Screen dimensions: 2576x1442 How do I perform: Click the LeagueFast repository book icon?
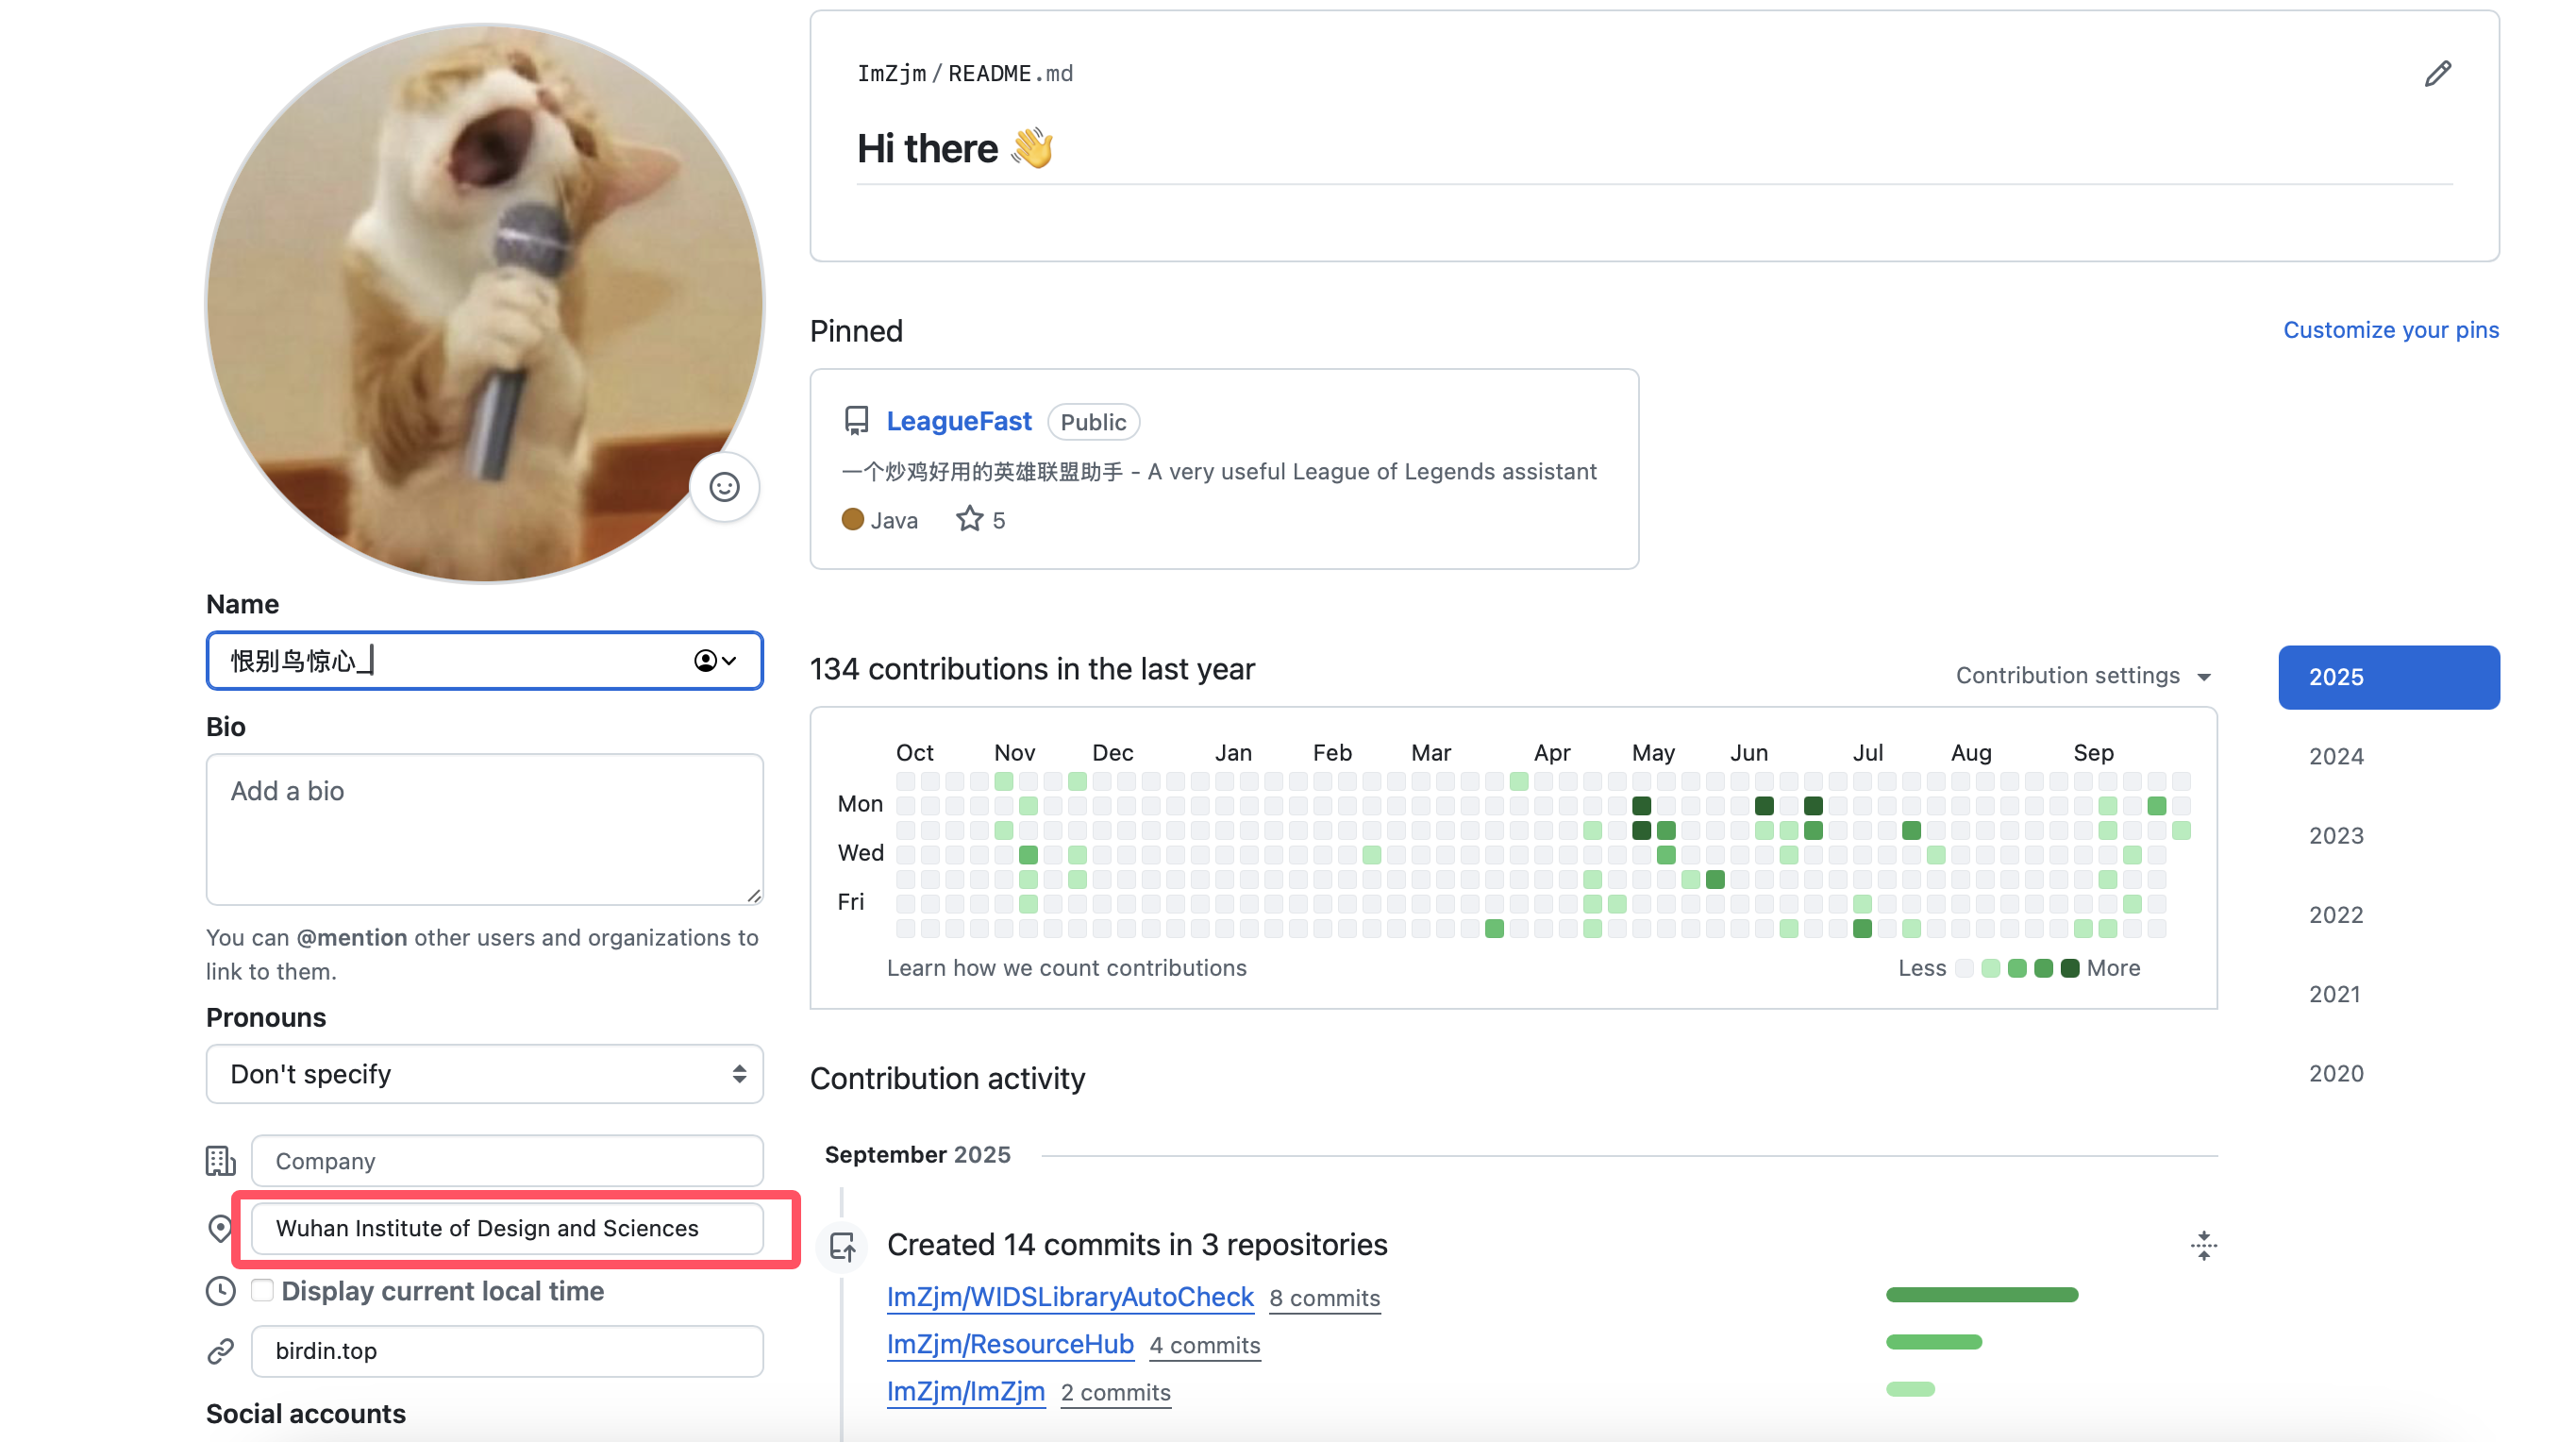click(x=856, y=421)
